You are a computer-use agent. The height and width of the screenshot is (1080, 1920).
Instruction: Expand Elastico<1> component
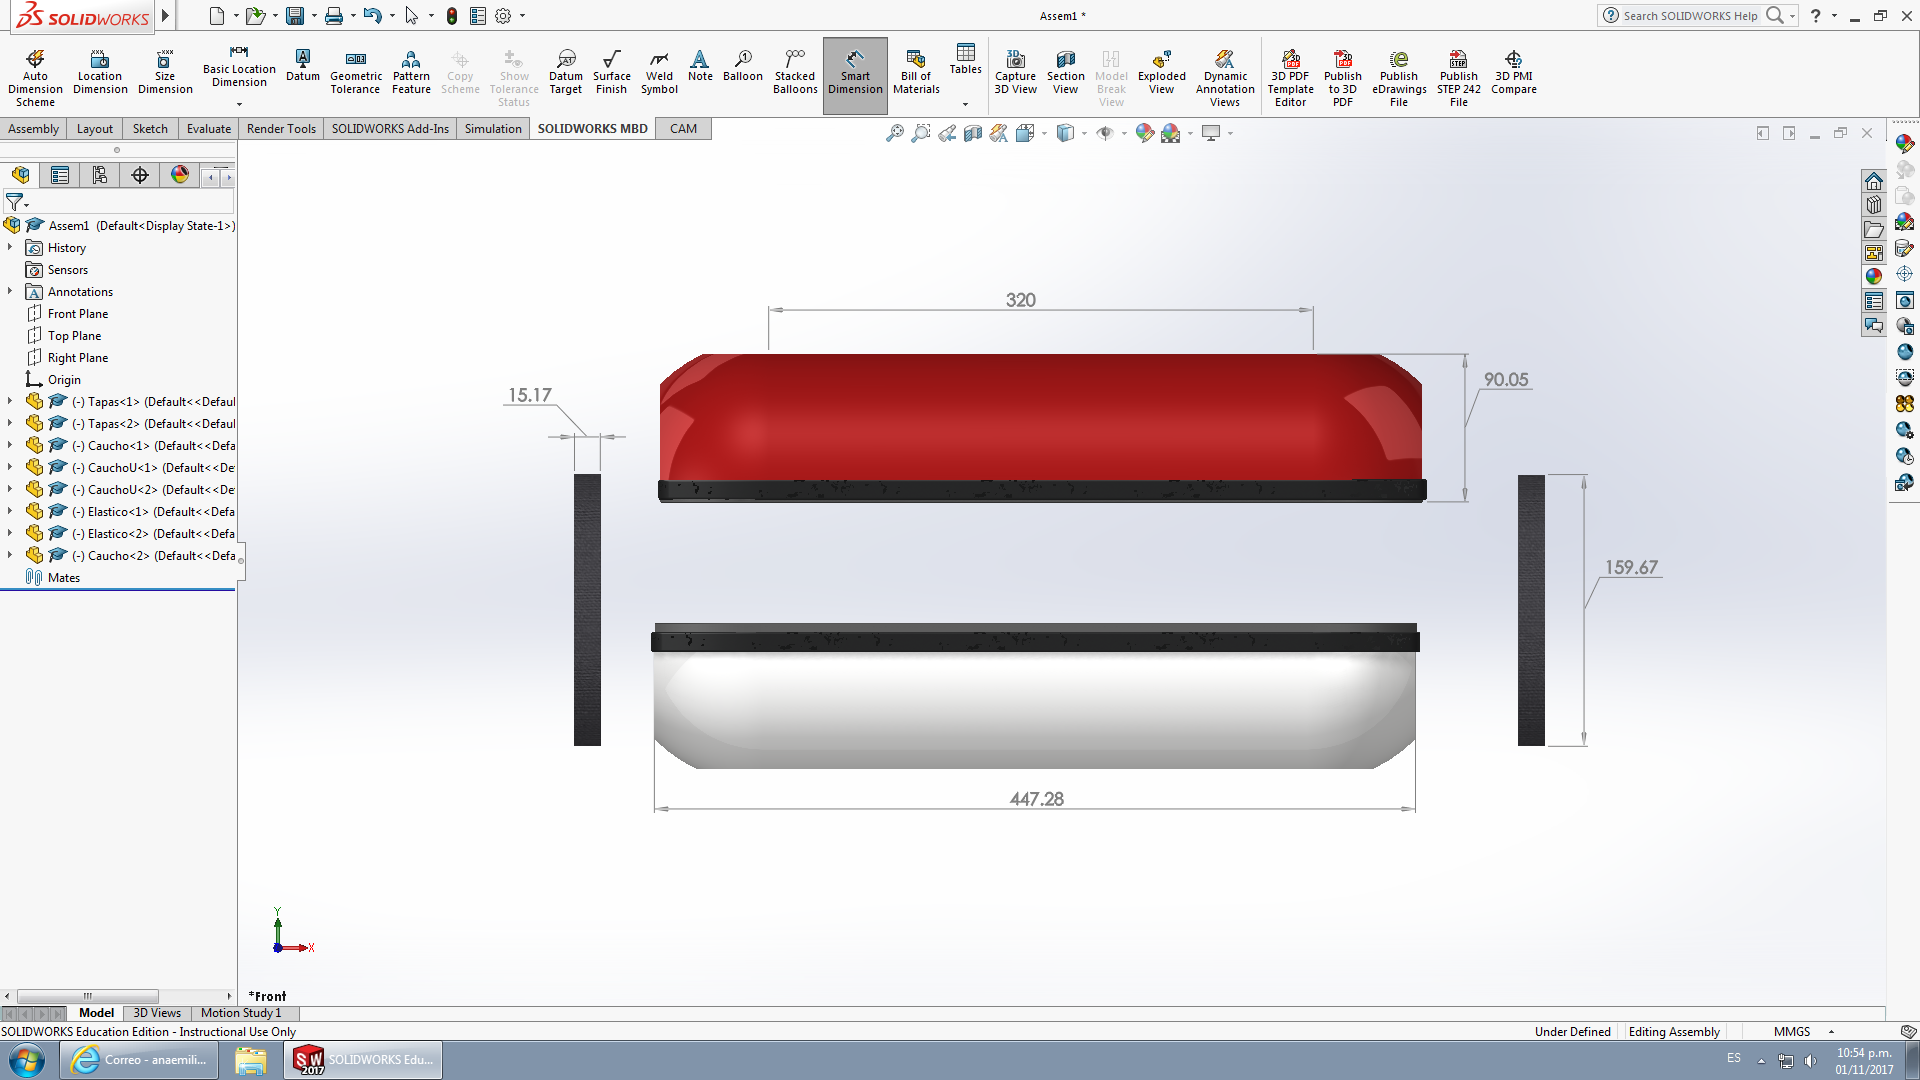tap(10, 512)
